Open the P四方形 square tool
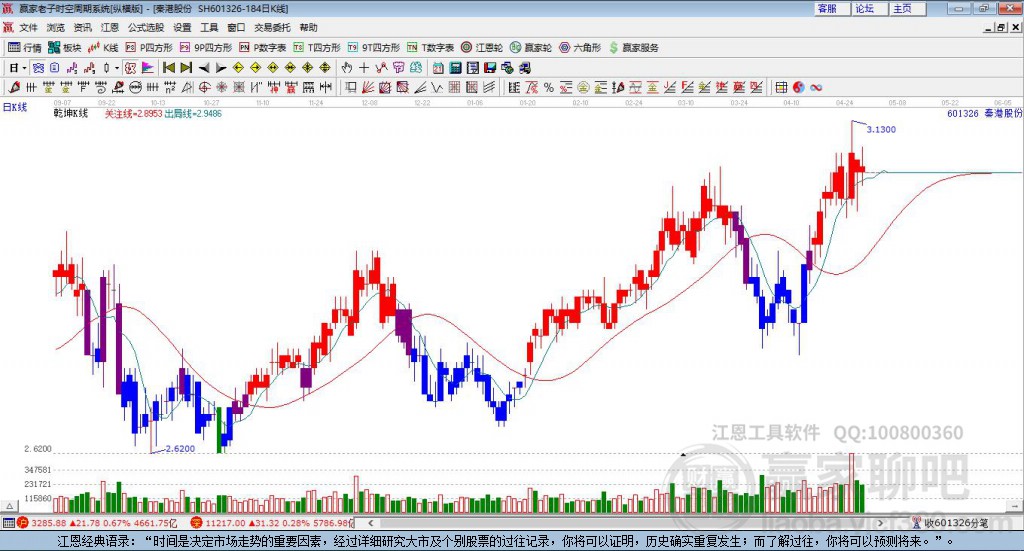1024x551 pixels. (x=149, y=48)
